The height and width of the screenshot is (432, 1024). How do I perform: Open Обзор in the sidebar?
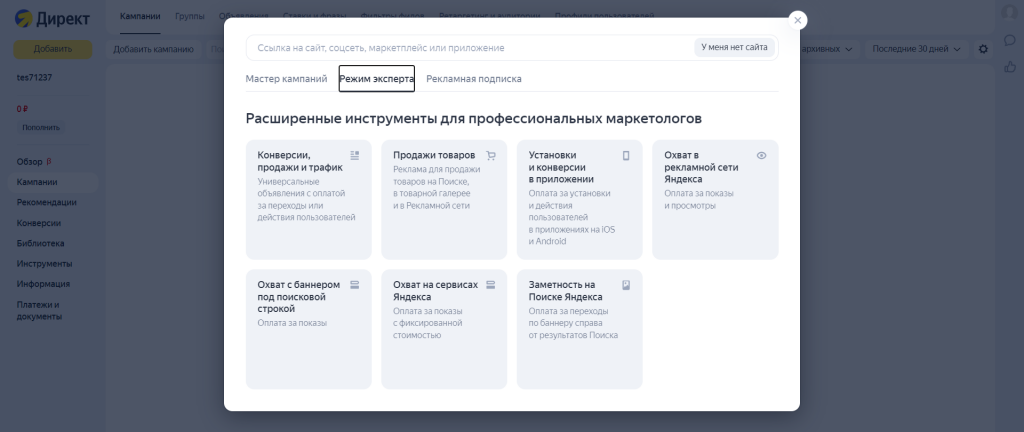coord(29,162)
